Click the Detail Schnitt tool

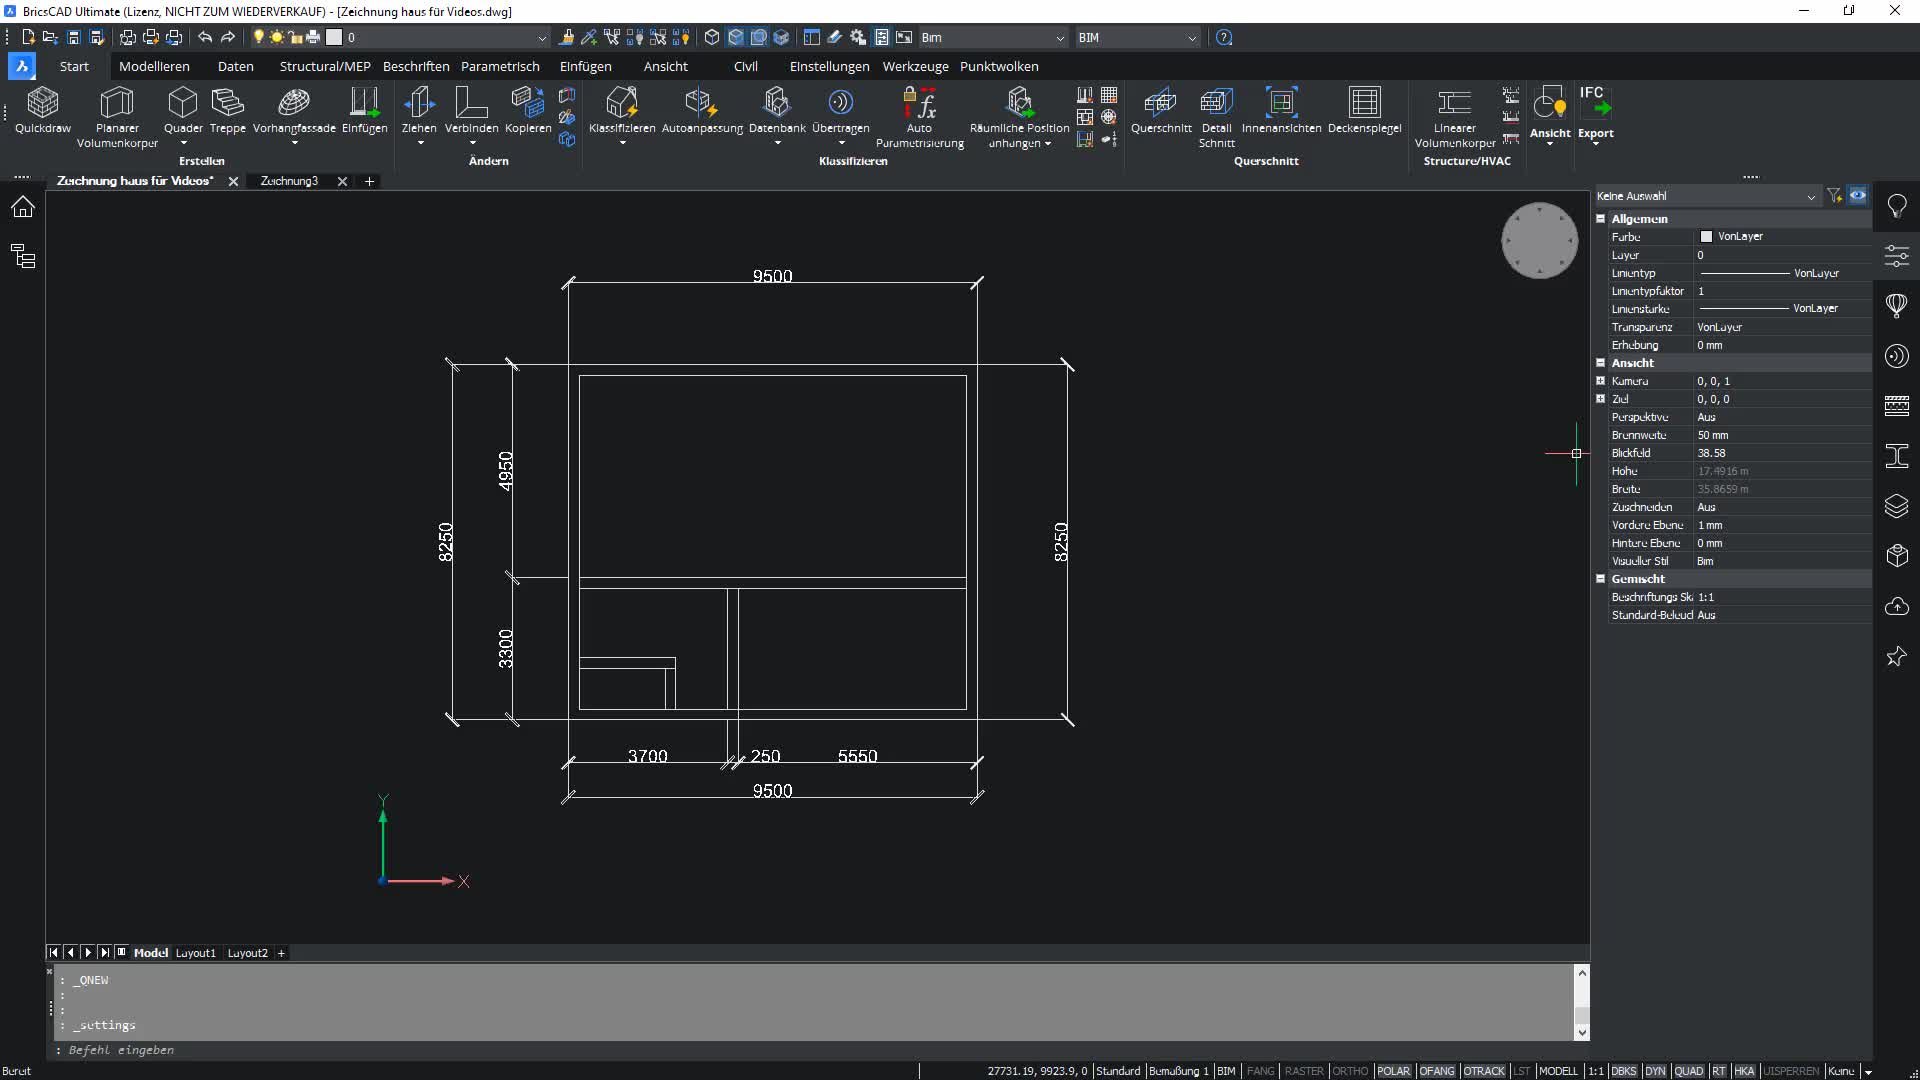coord(1217,117)
